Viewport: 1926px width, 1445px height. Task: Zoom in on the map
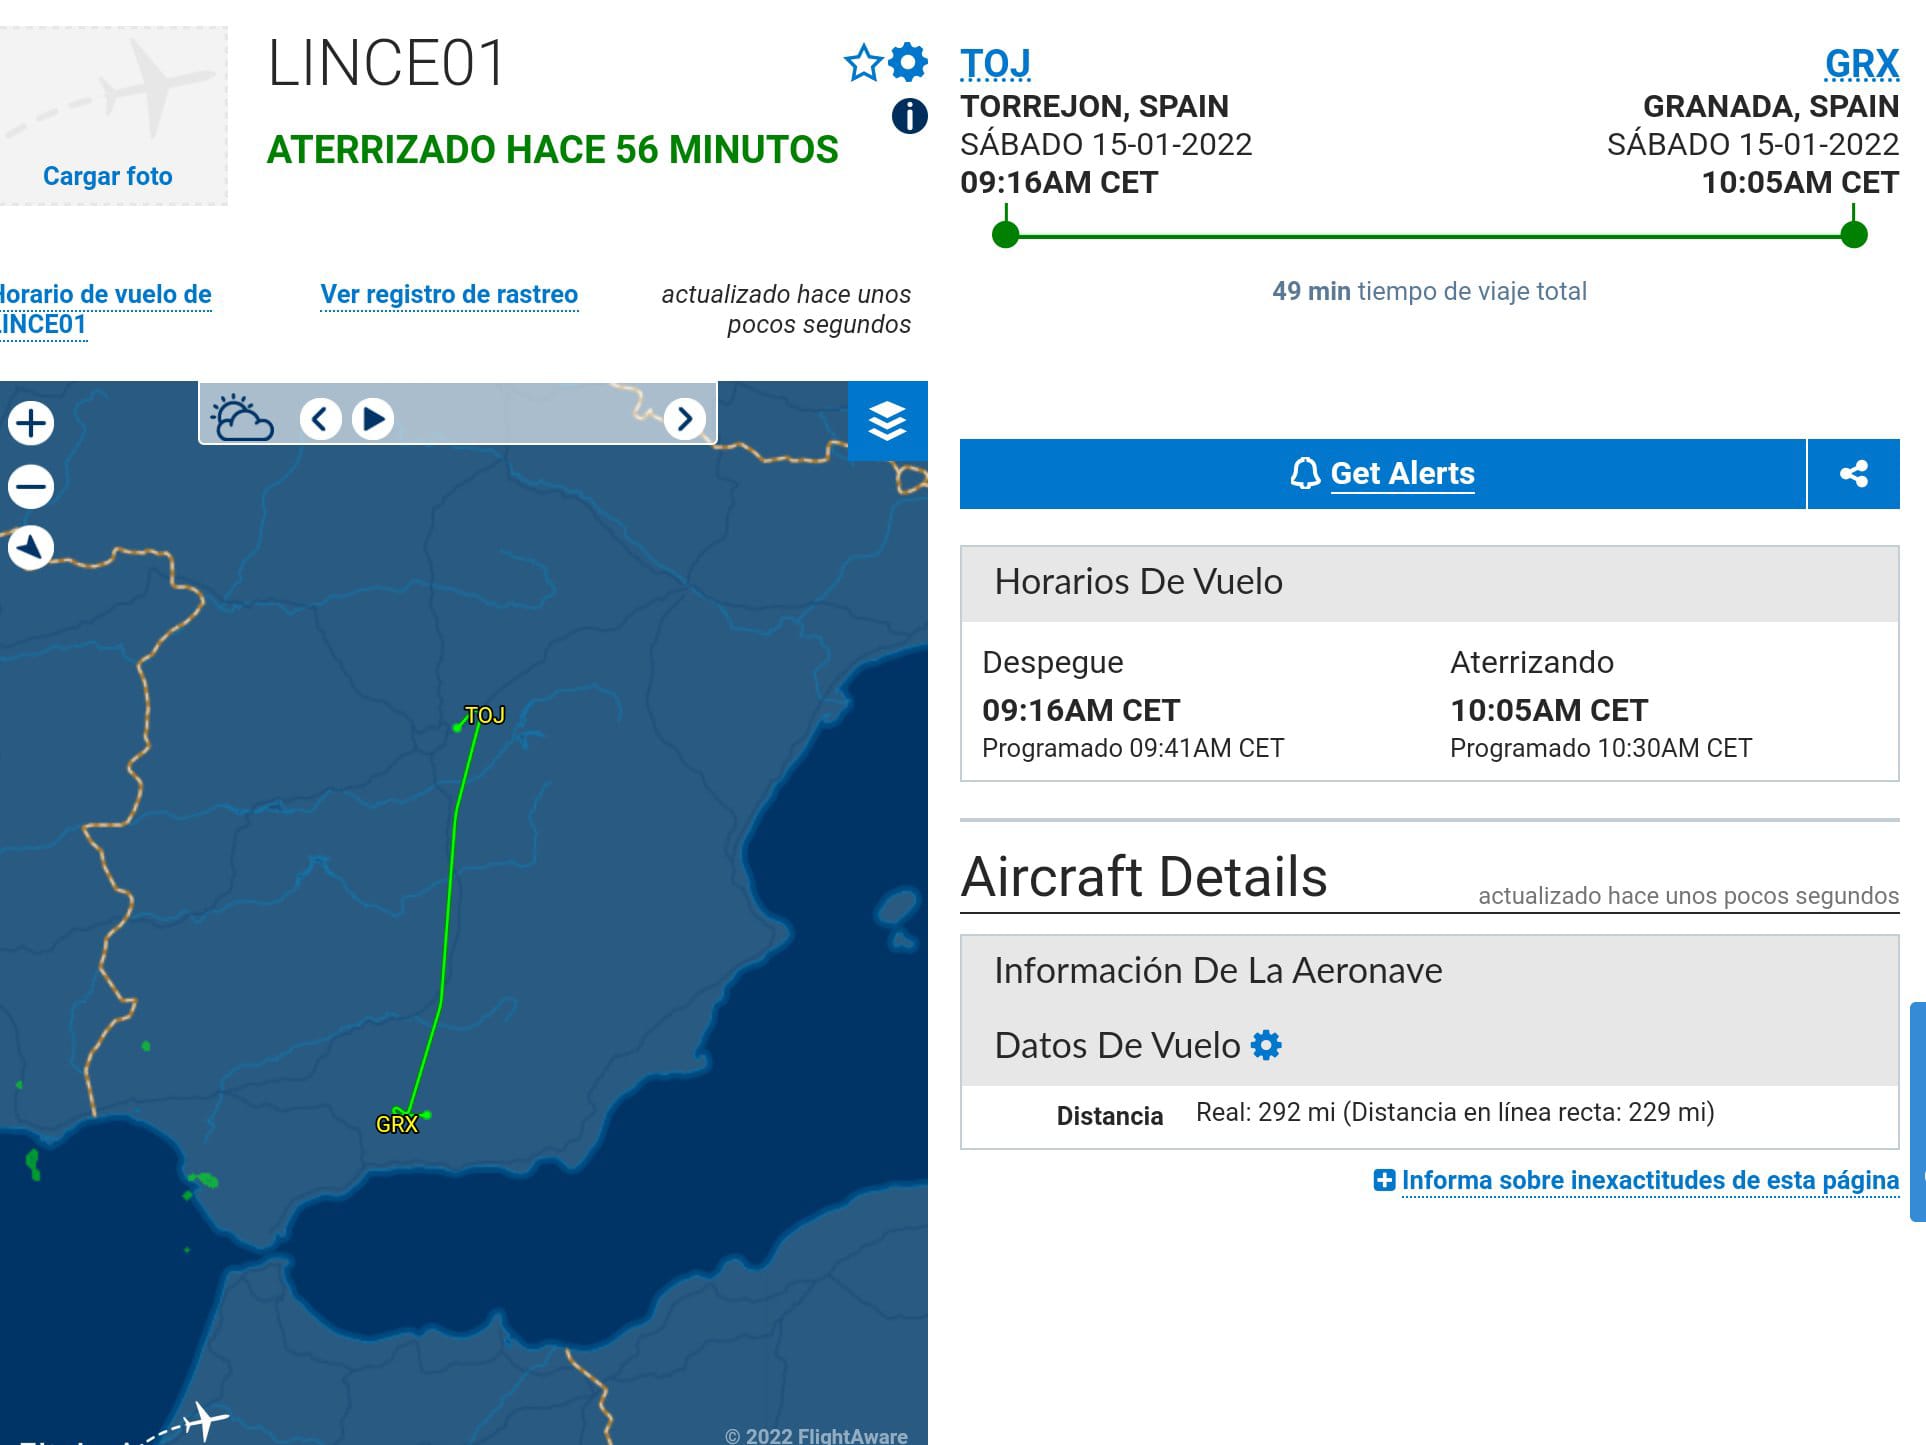coord(31,423)
